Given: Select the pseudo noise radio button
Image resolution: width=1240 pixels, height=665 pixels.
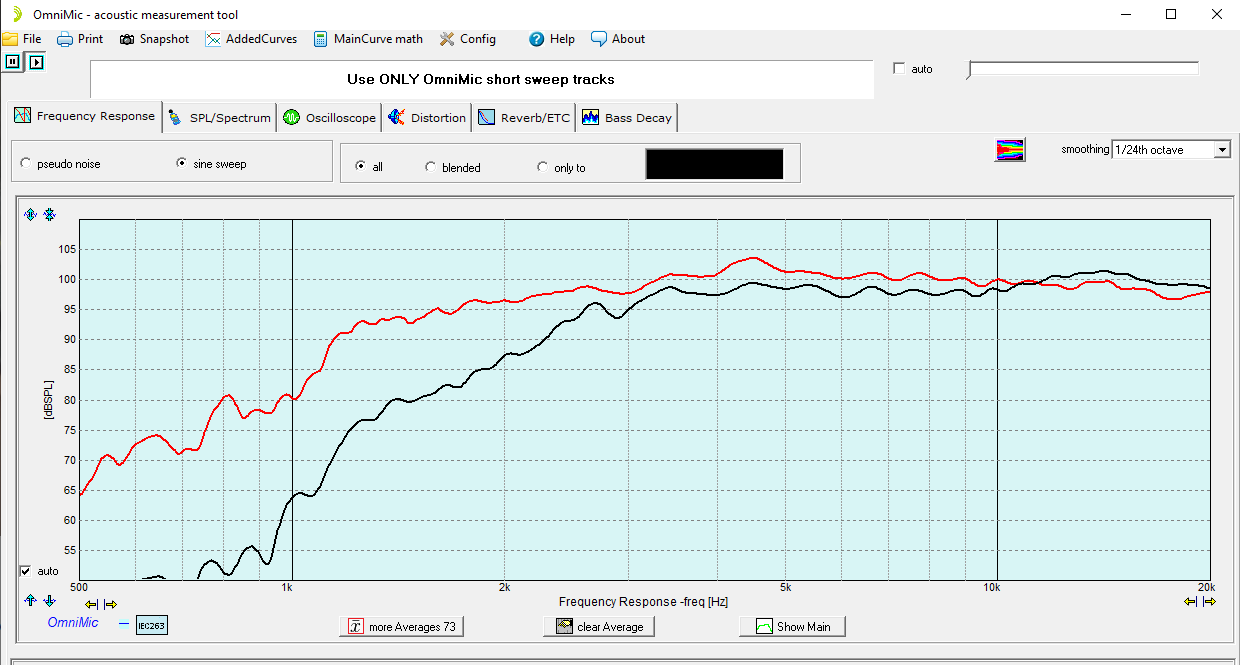Looking at the screenshot, I should (26, 163).
